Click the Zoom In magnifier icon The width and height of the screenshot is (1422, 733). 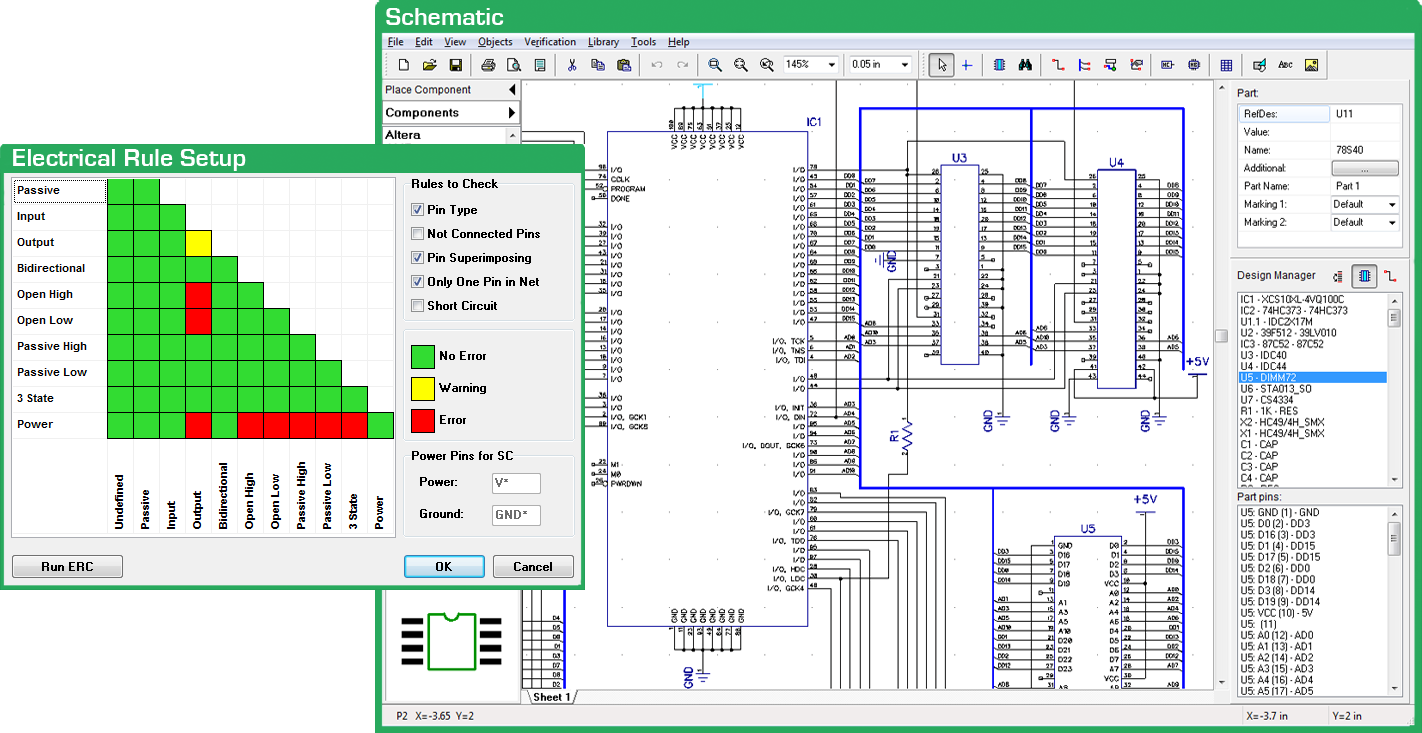(715, 65)
